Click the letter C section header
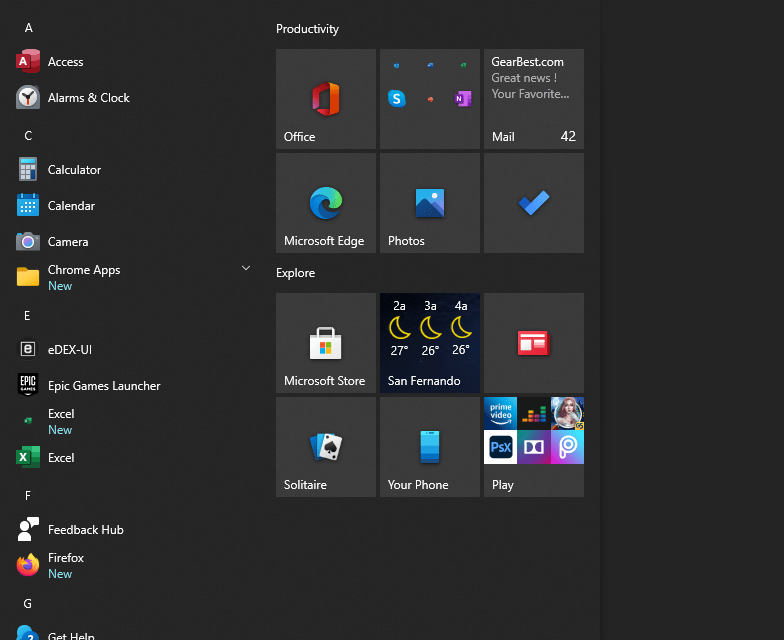 [x=28, y=136]
